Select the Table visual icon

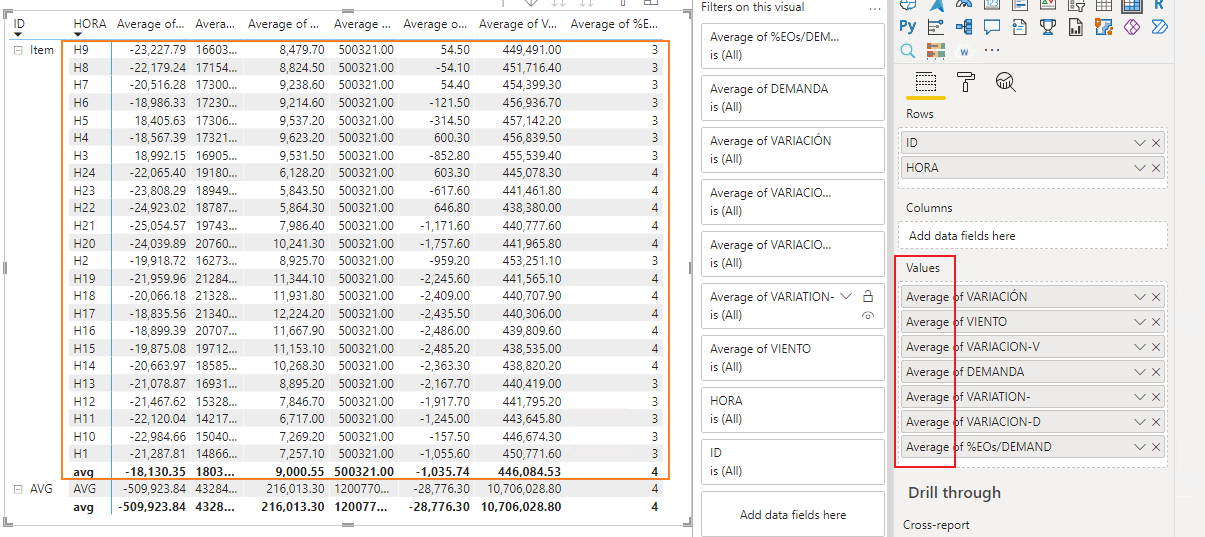(x=1104, y=4)
